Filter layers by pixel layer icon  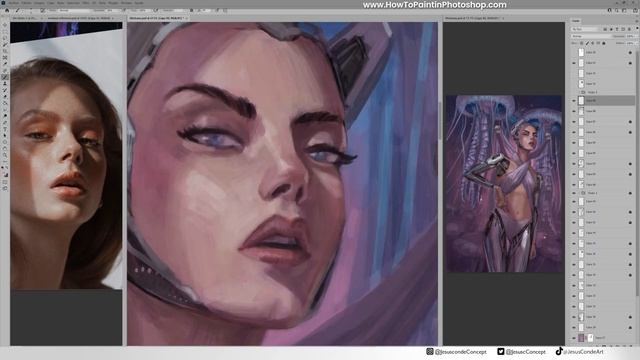605,29
